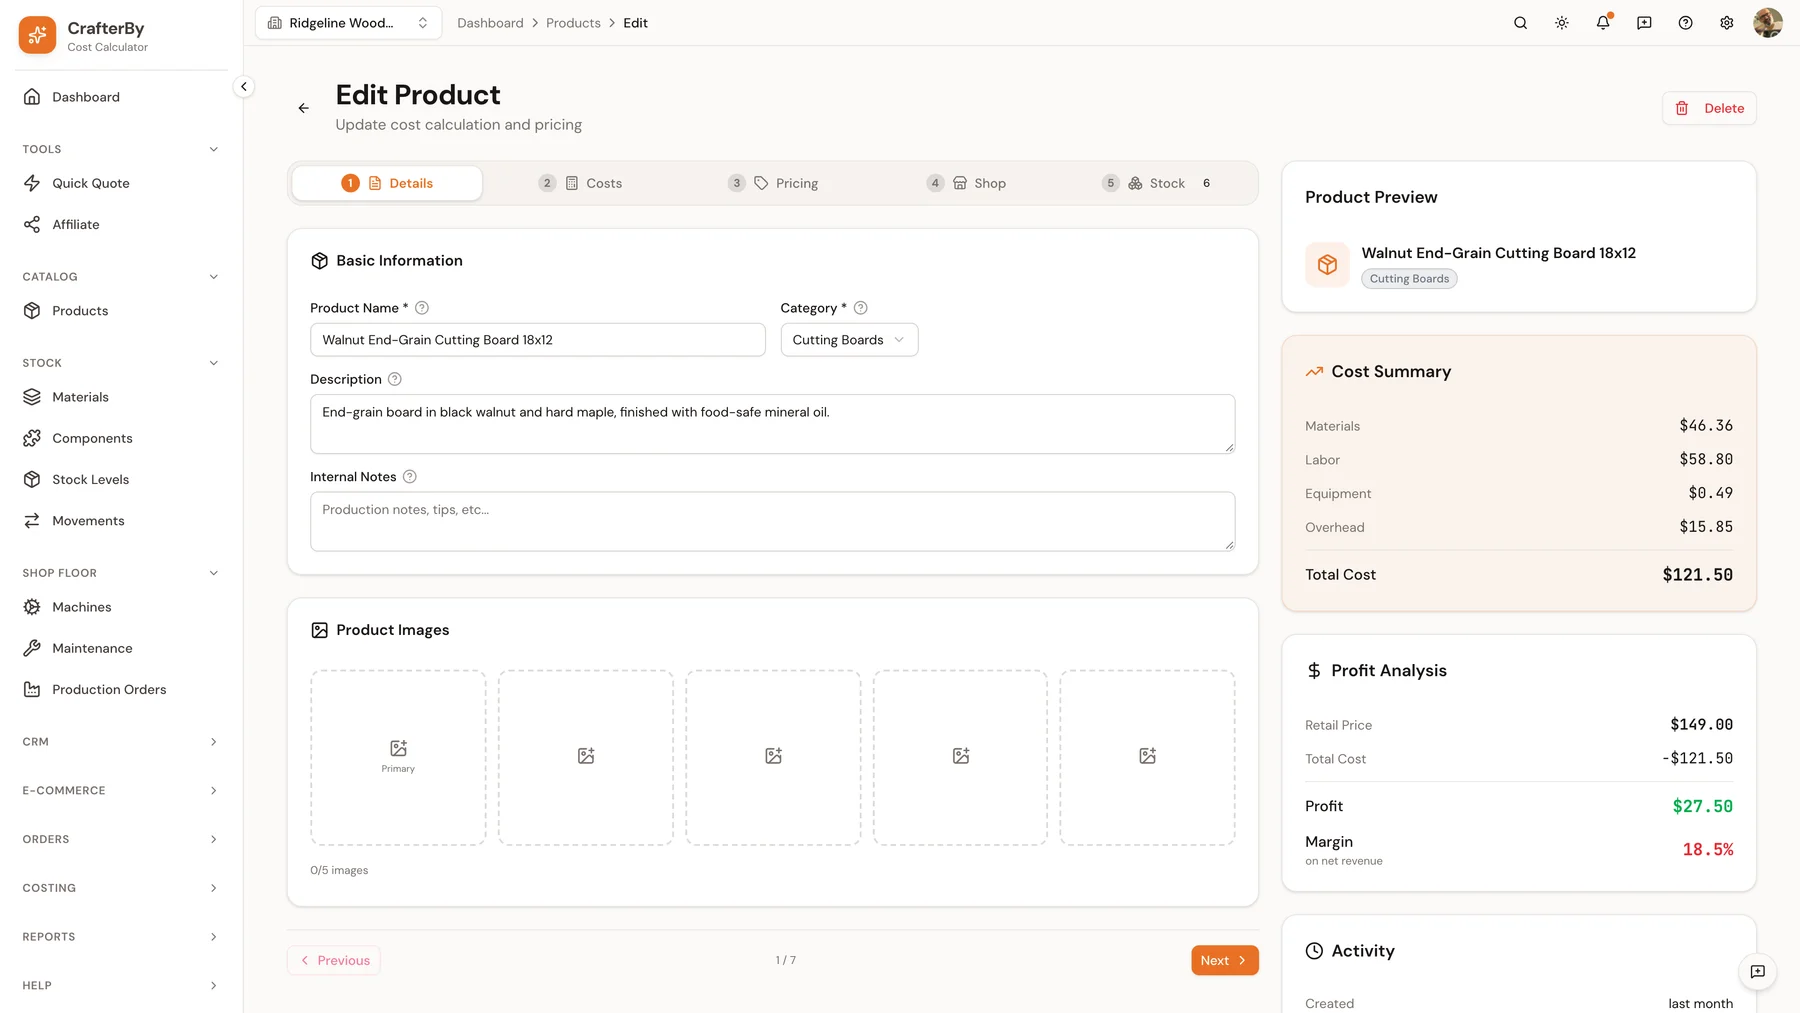Click the Delete product button
Viewport: 1800px width, 1013px height.
1709,108
